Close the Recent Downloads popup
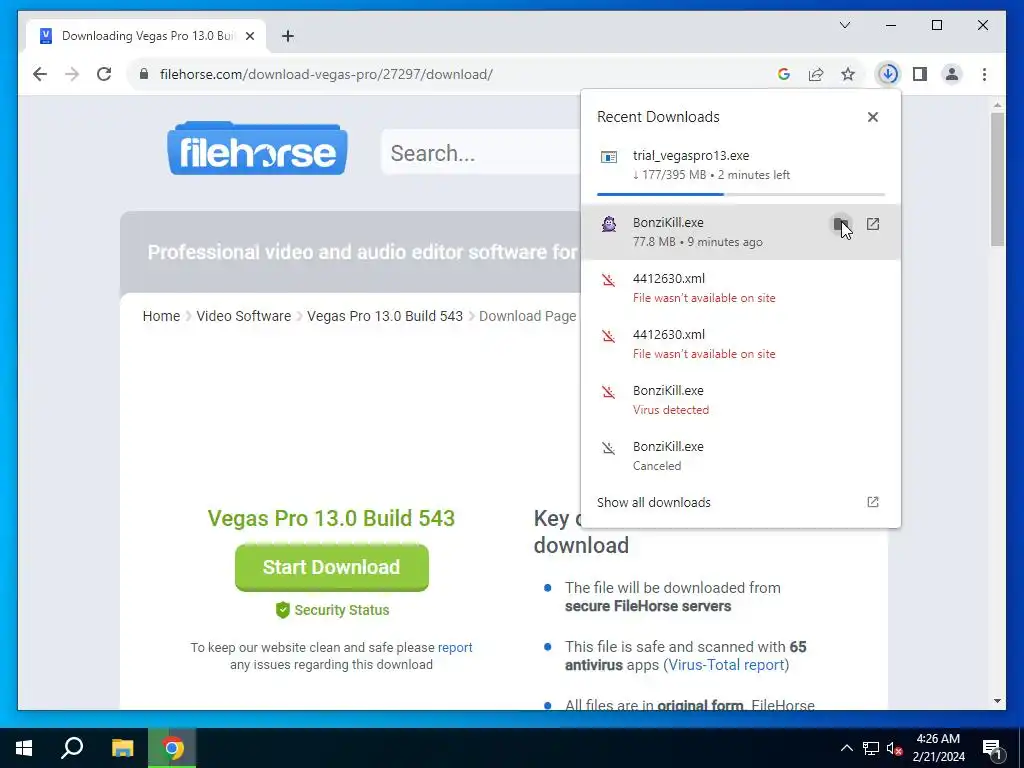This screenshot has height=768, width=1024. tap(872, 117)
